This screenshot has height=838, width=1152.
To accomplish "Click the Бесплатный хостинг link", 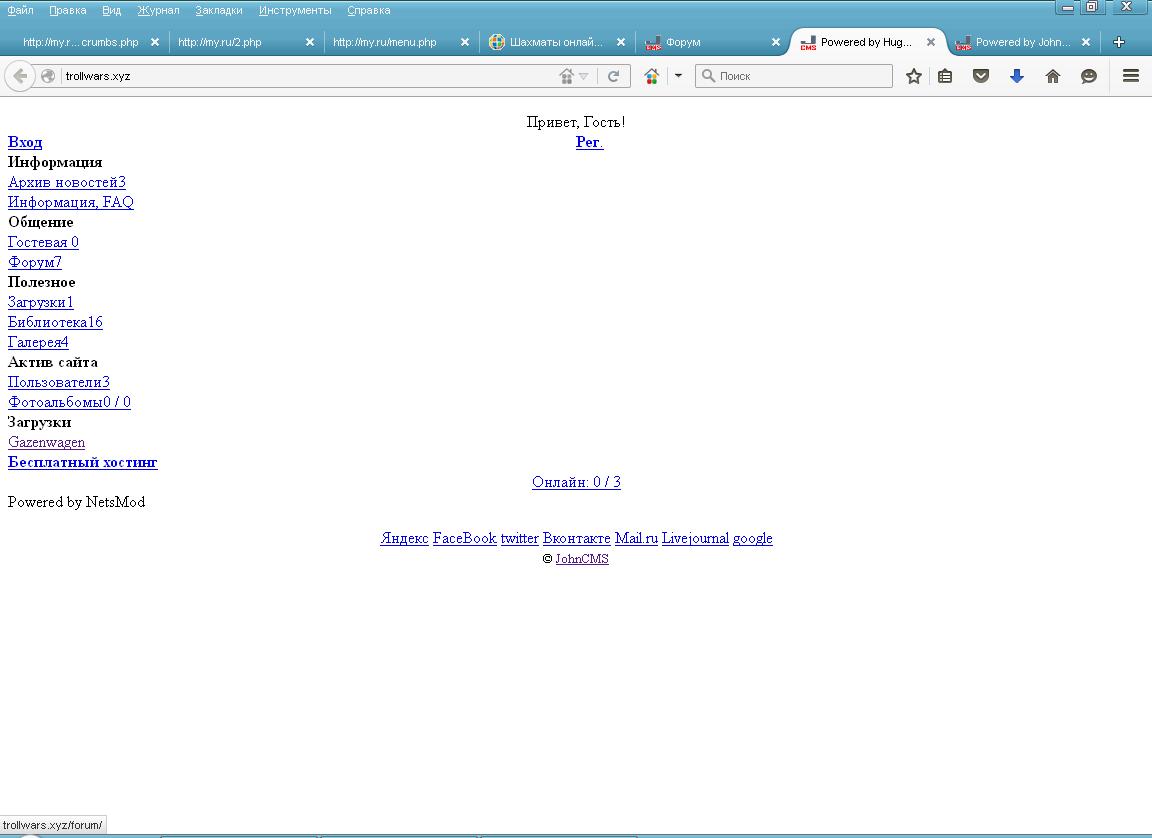I will click(82, 462).
